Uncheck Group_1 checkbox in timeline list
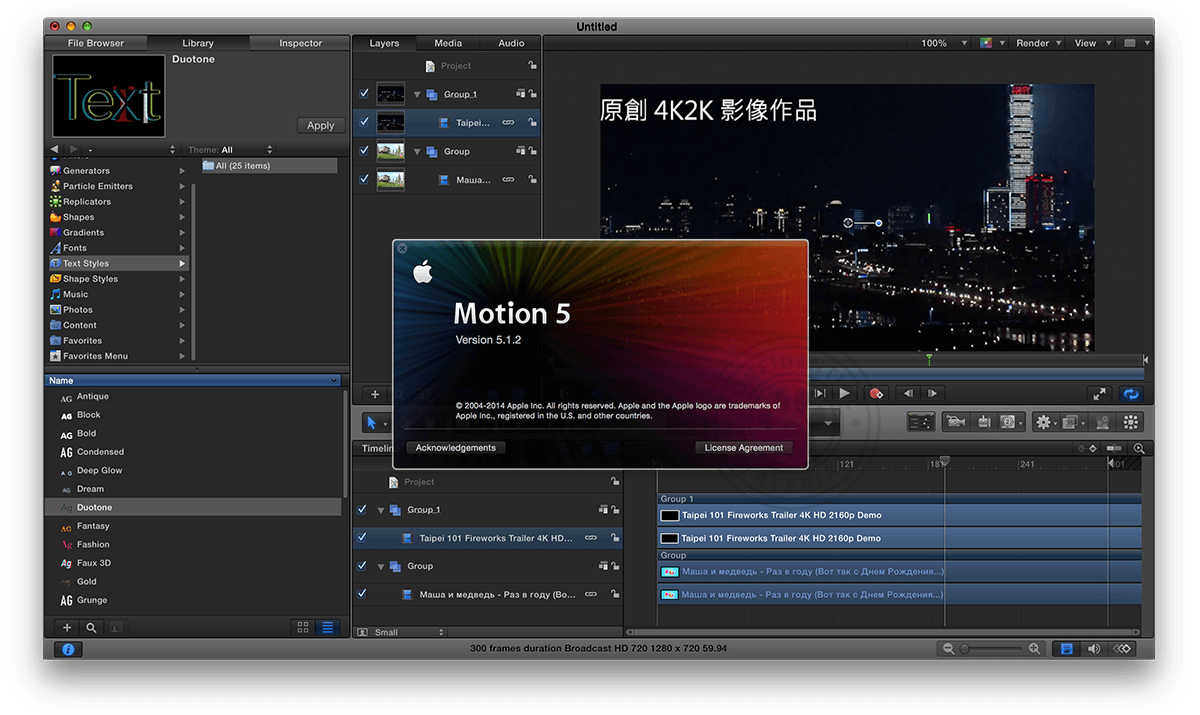Screen dimensions: 1200x715 pos(362,509)
